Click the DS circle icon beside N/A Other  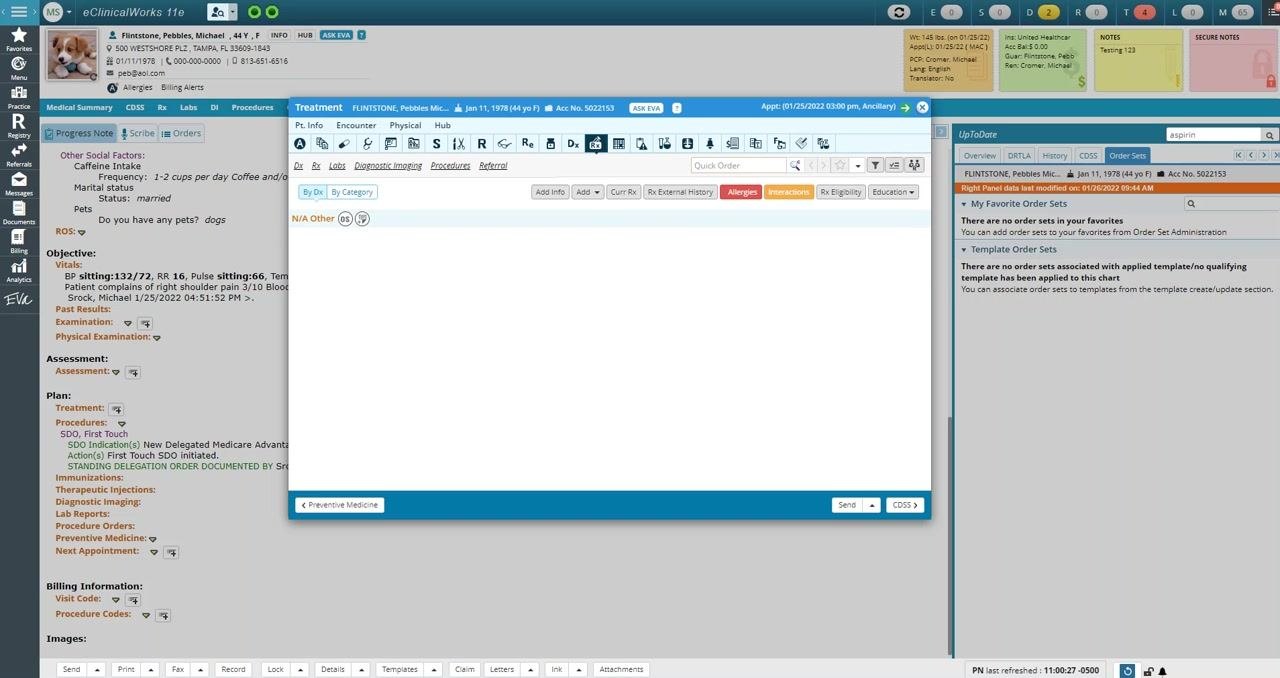345,219
